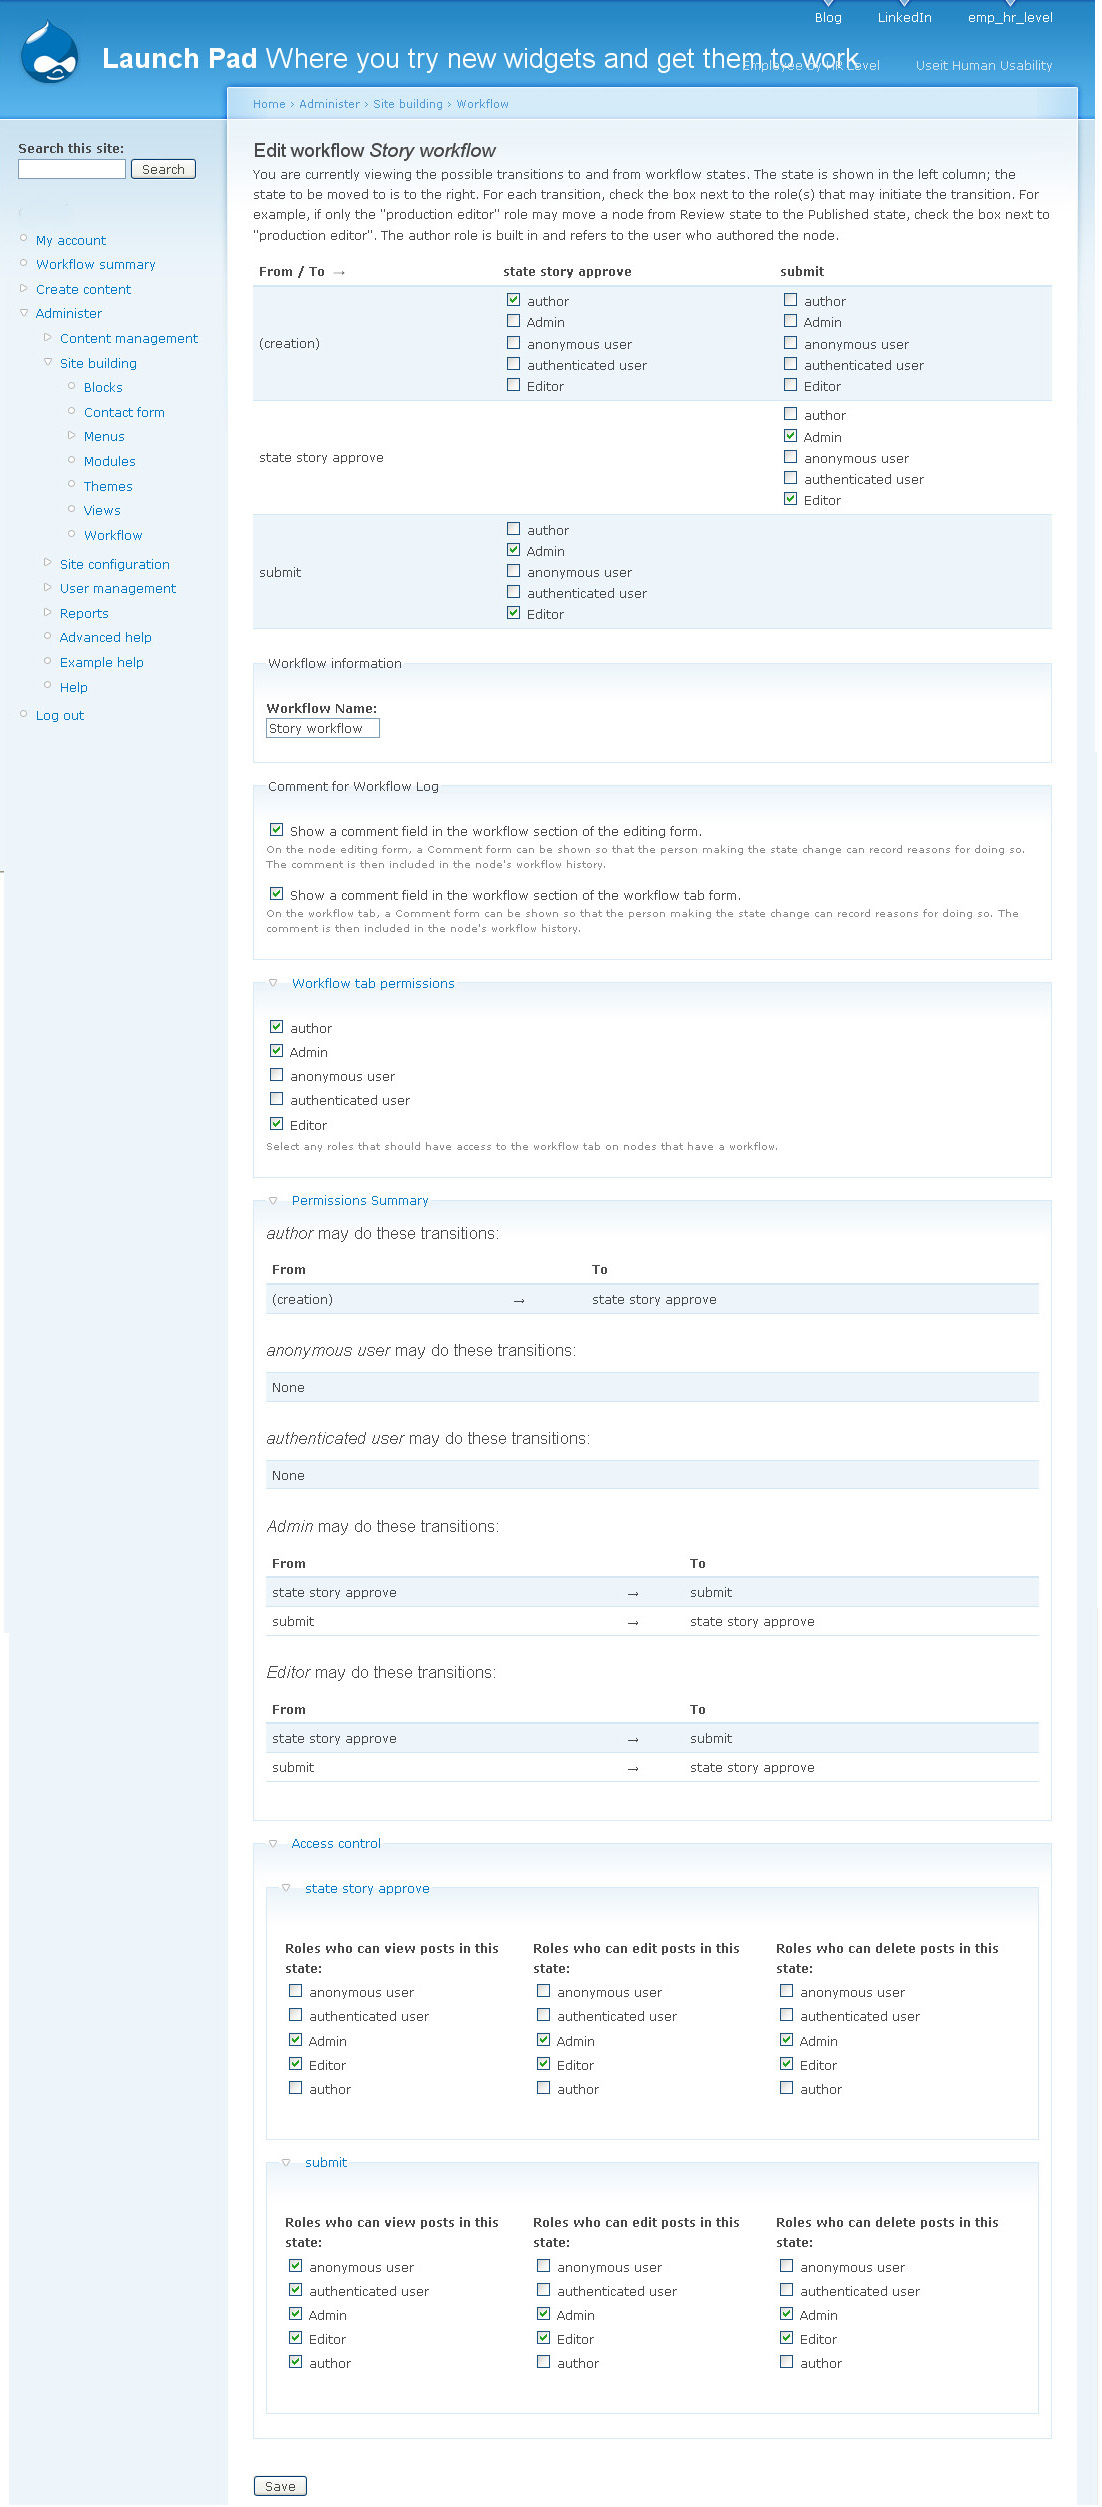Check anonymous user in Workflow tab permissions
The image size is (1102, 2507).
276,1075
